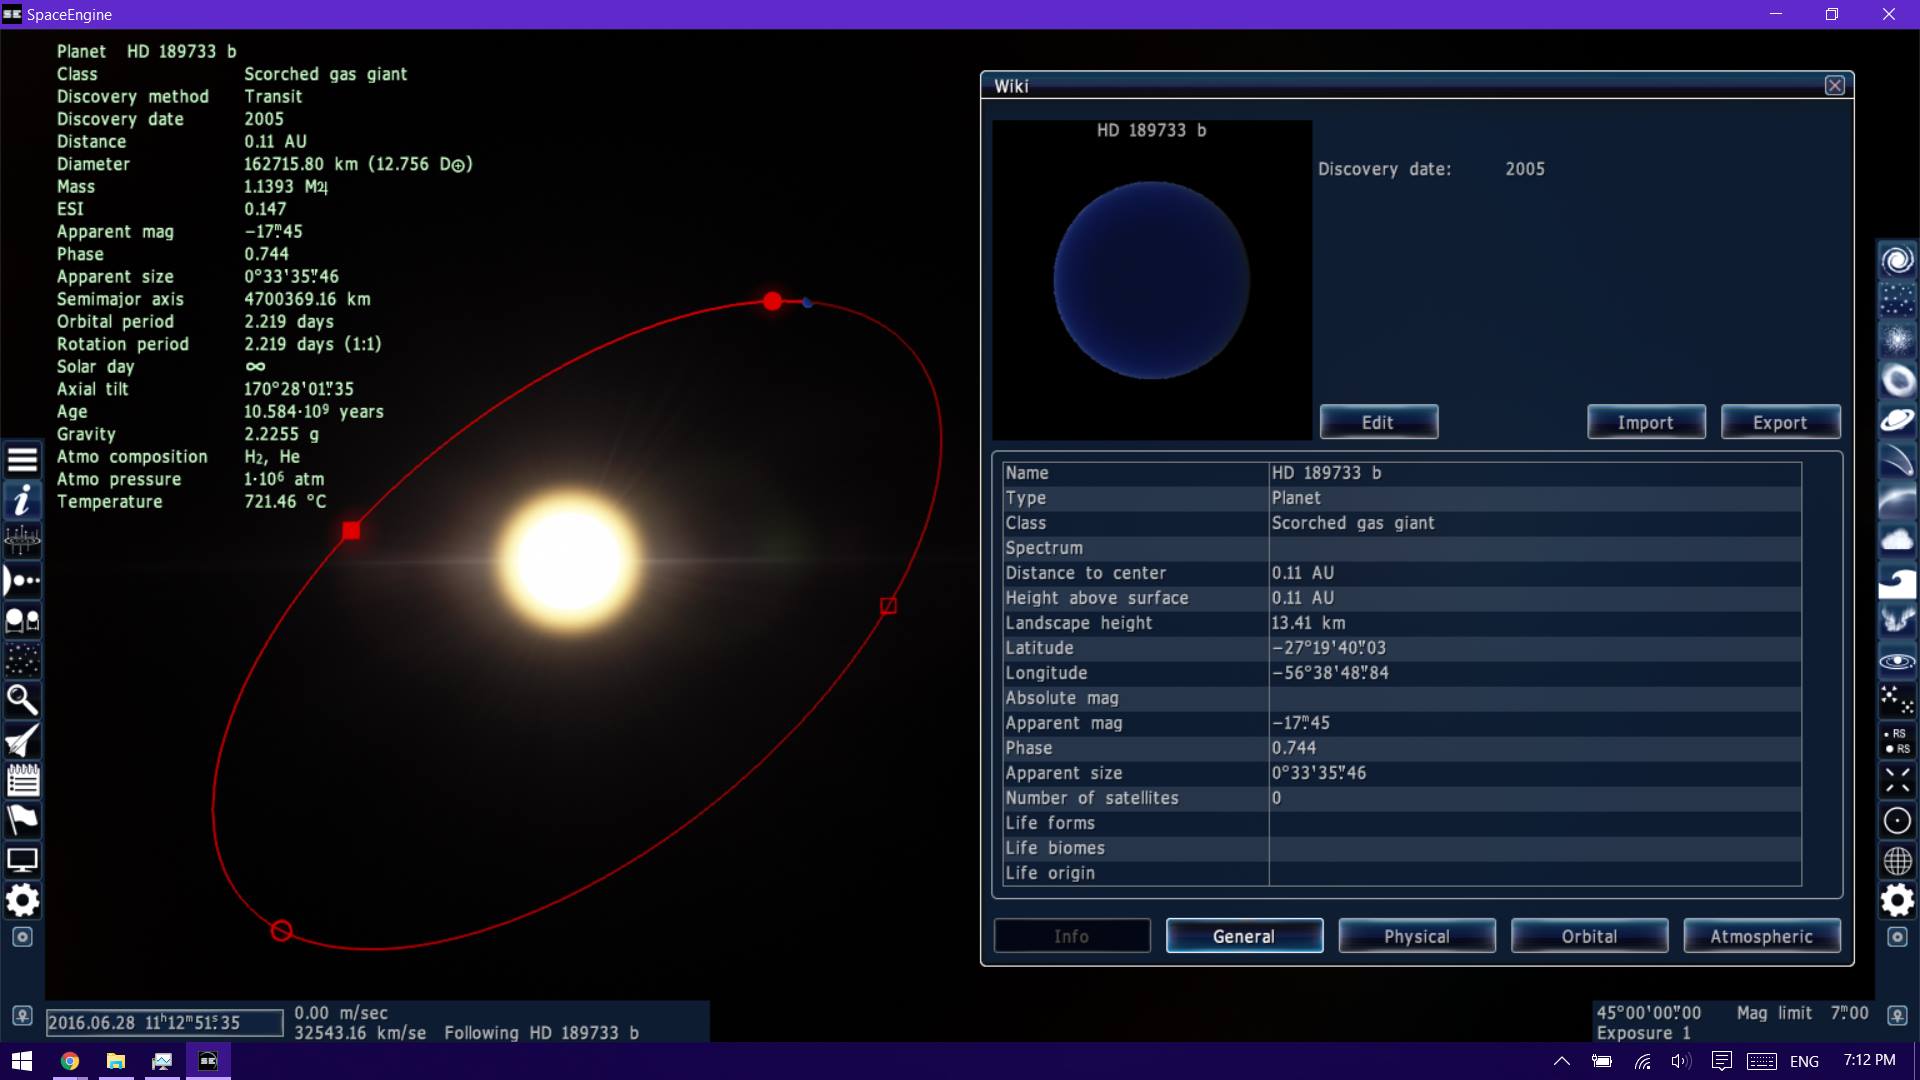Image resolution: width=1920 pixels, height=1080 pixels.
Task: Click the Export button
Action: 1780,422
